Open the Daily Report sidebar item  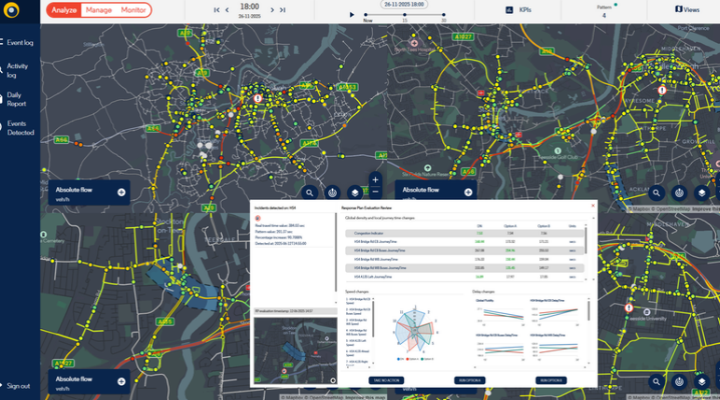click(14, 99)
